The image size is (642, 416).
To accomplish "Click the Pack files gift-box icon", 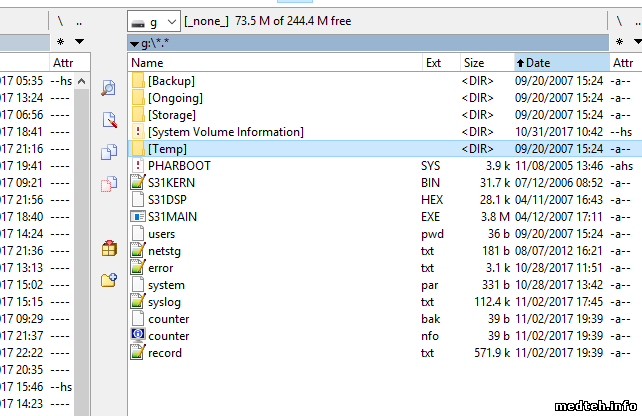I will tap(109, 248).
